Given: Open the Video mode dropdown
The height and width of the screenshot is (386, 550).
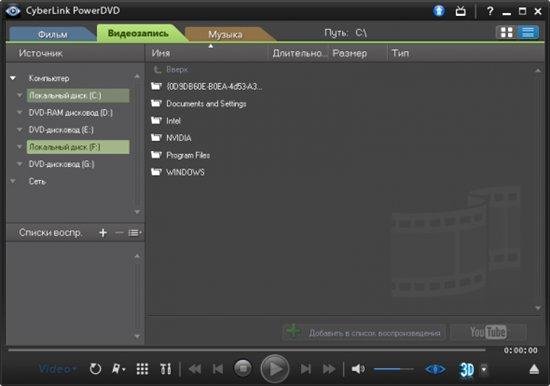Looking at the screenshot, I should (x=58, y=369).
